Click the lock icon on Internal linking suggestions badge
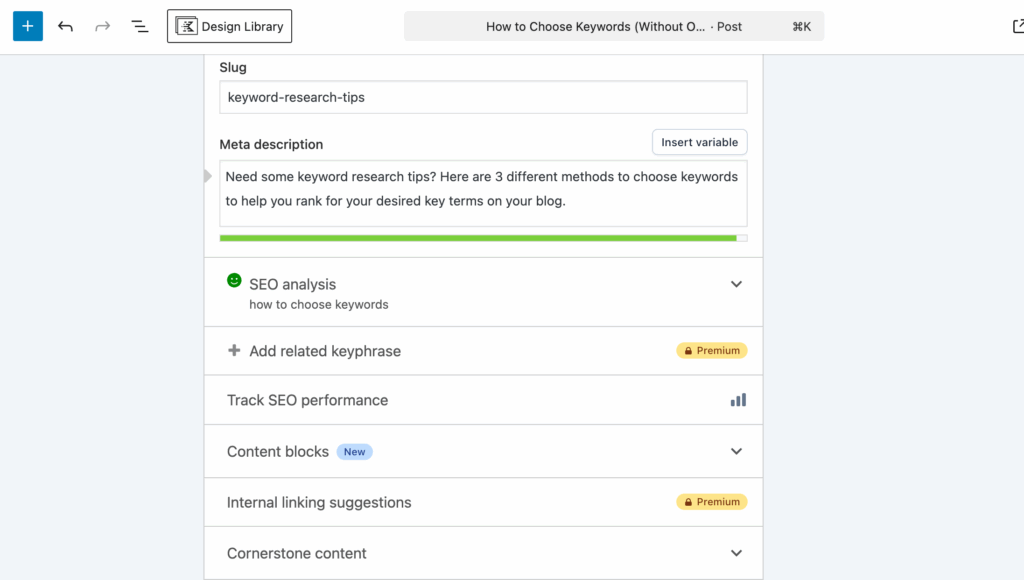This screenshot has width=1024, height=580. point(689,501)
